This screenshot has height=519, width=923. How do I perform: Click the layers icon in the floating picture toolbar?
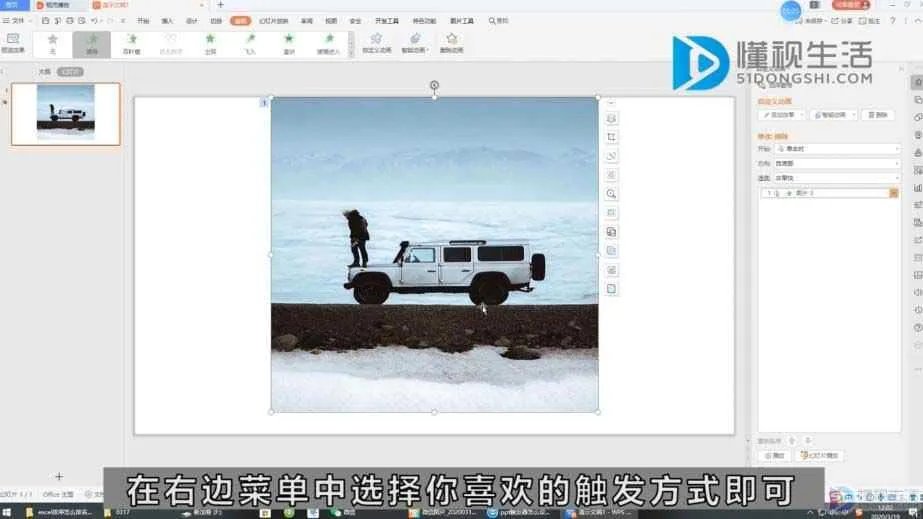[x=612, y=118]
